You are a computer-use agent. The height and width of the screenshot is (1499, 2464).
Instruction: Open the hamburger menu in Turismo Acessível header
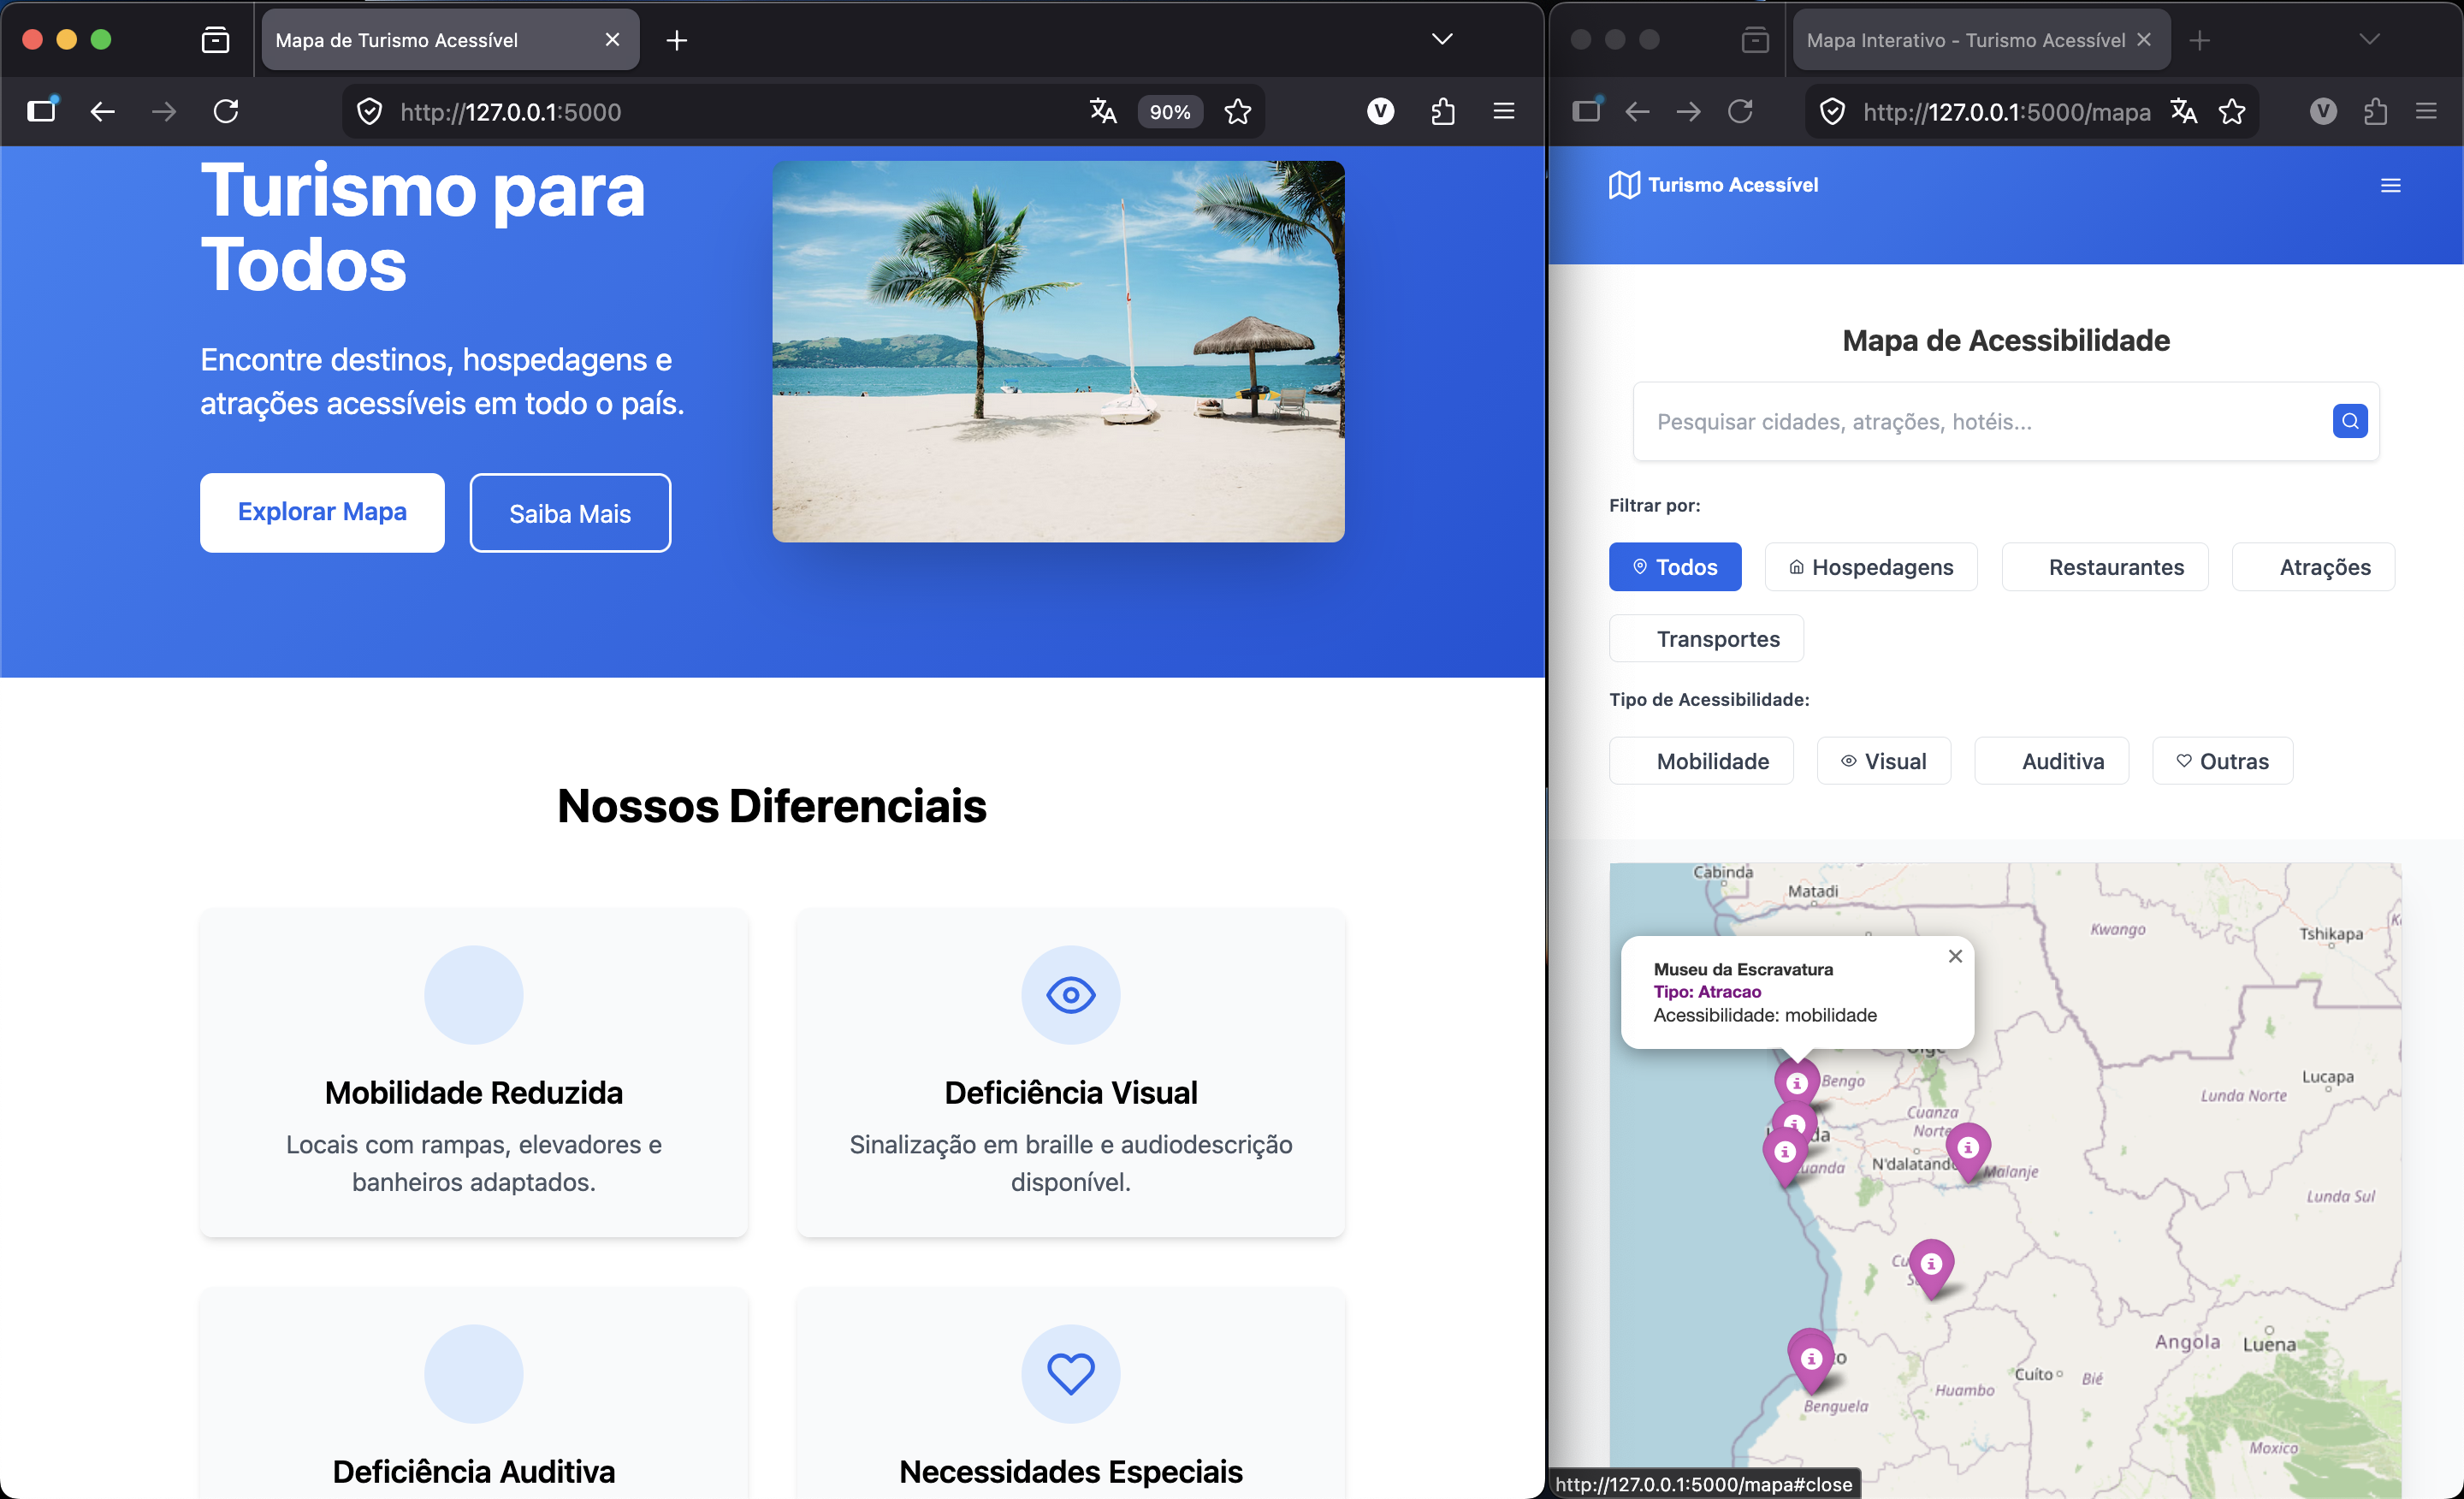coord(2390,185)
